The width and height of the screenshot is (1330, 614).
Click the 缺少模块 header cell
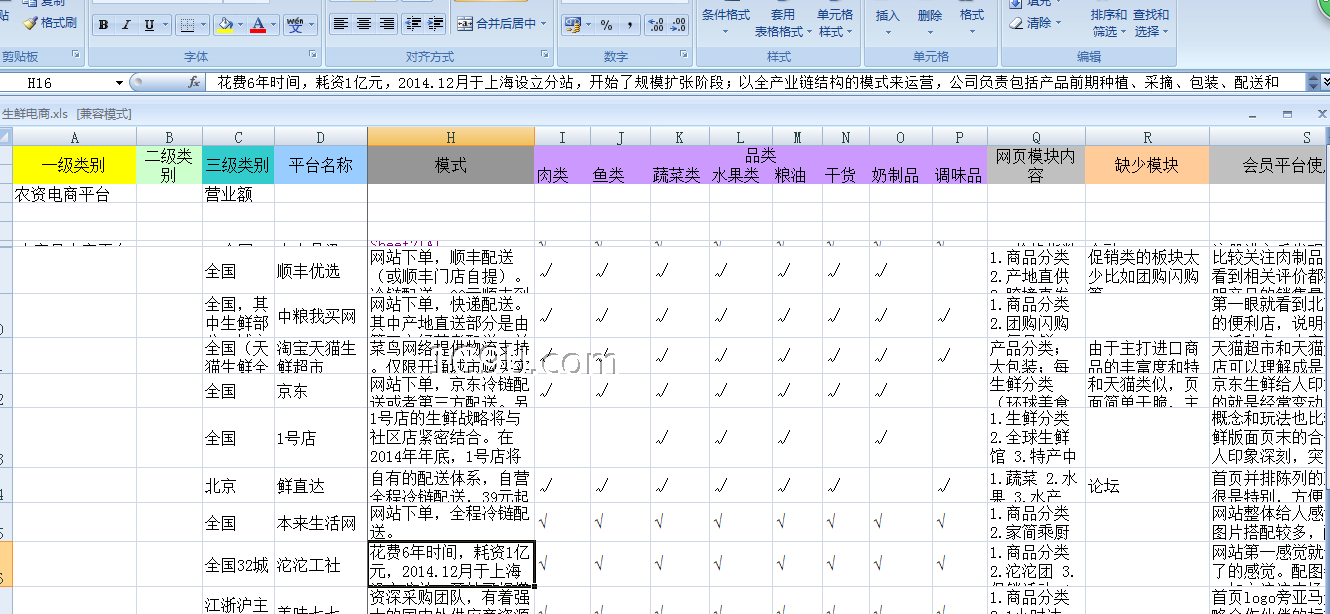pos(1147,165)
